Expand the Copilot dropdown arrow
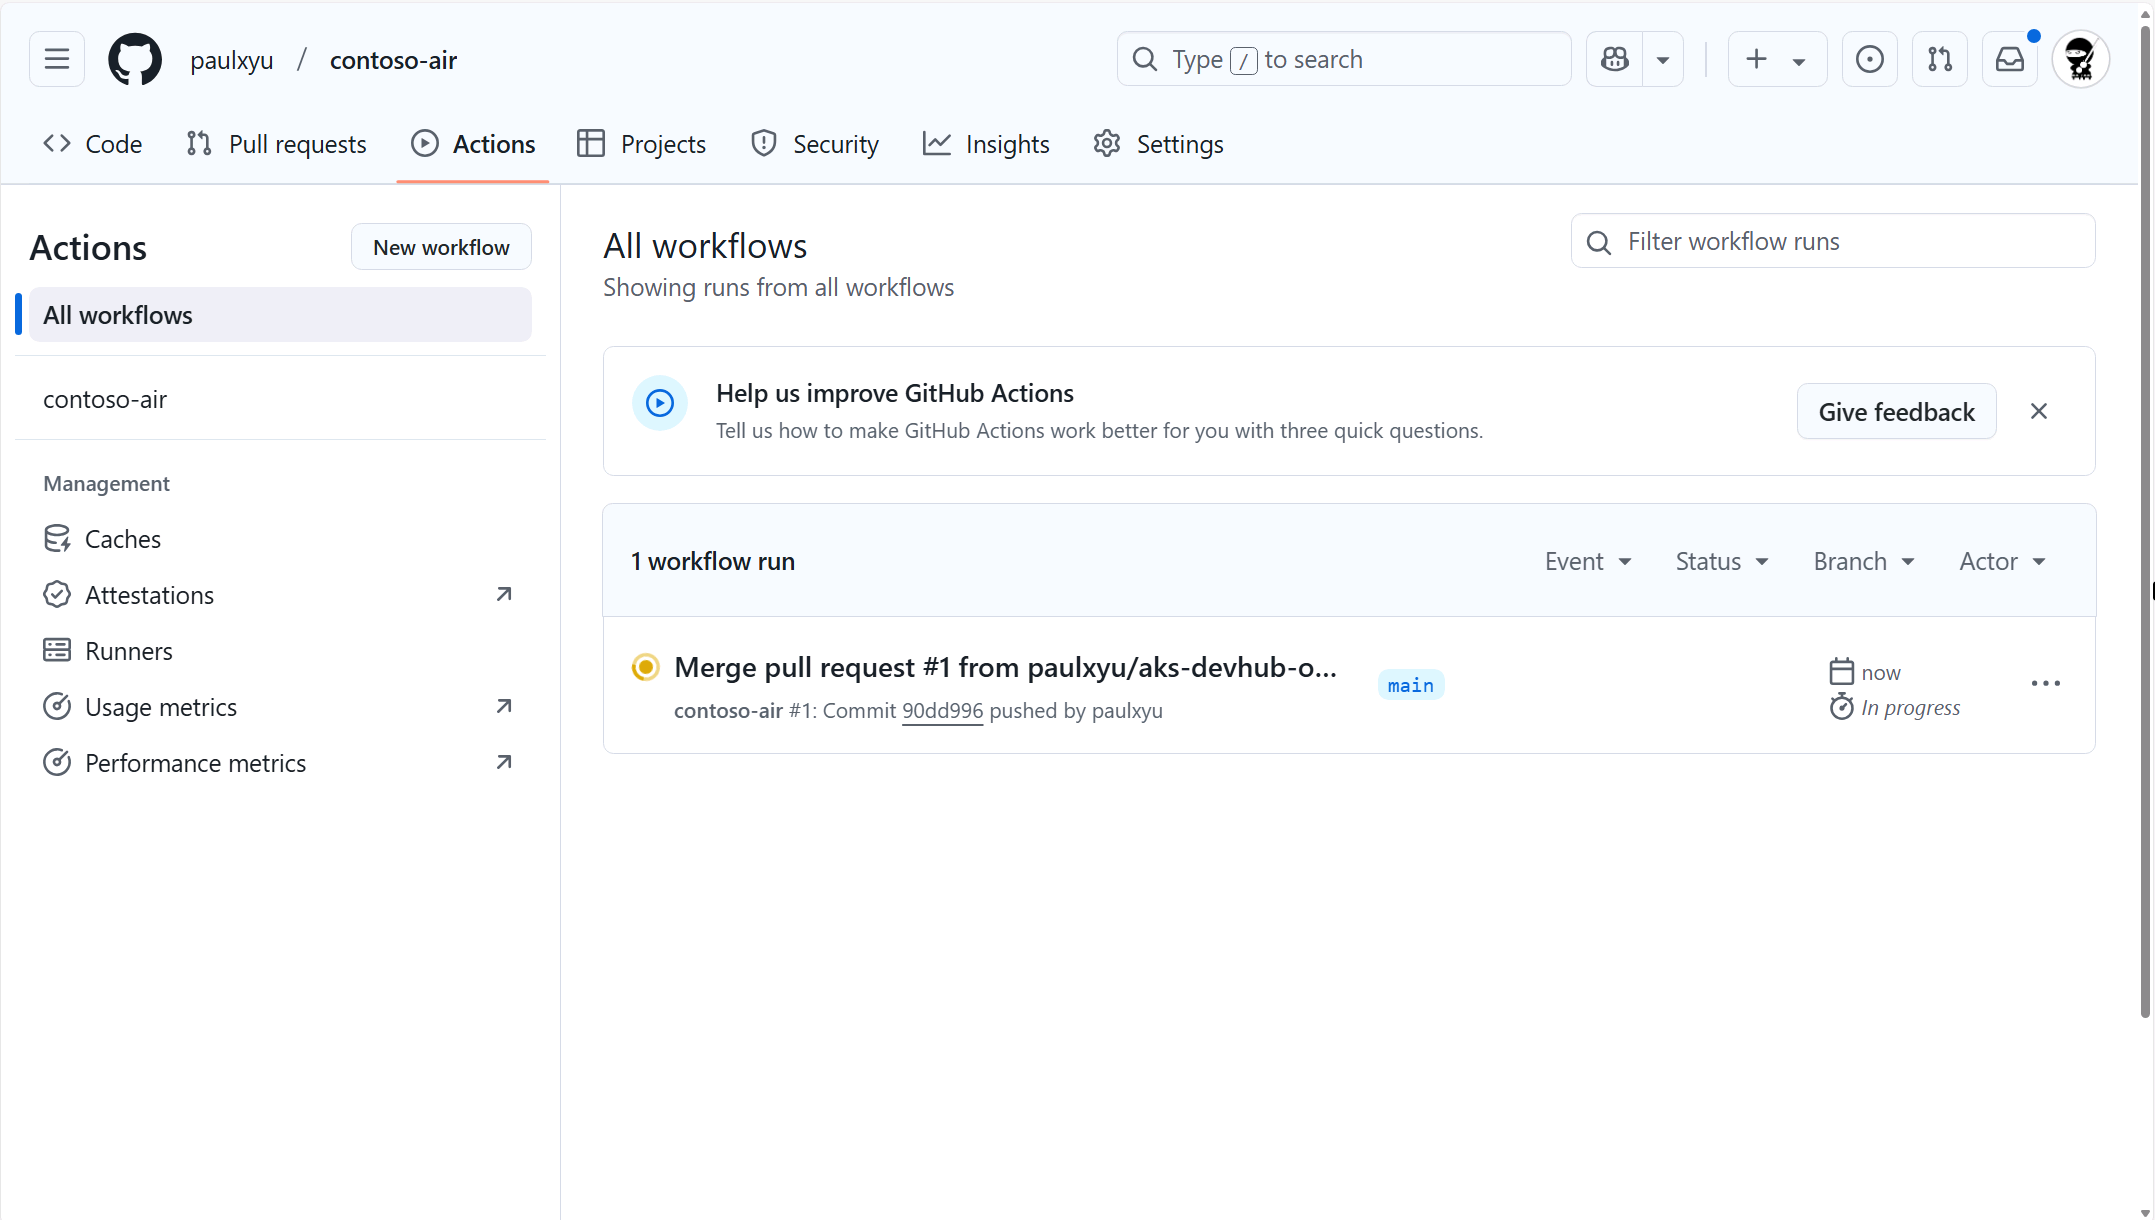 pyautogui.click(x=1663, y=59)
